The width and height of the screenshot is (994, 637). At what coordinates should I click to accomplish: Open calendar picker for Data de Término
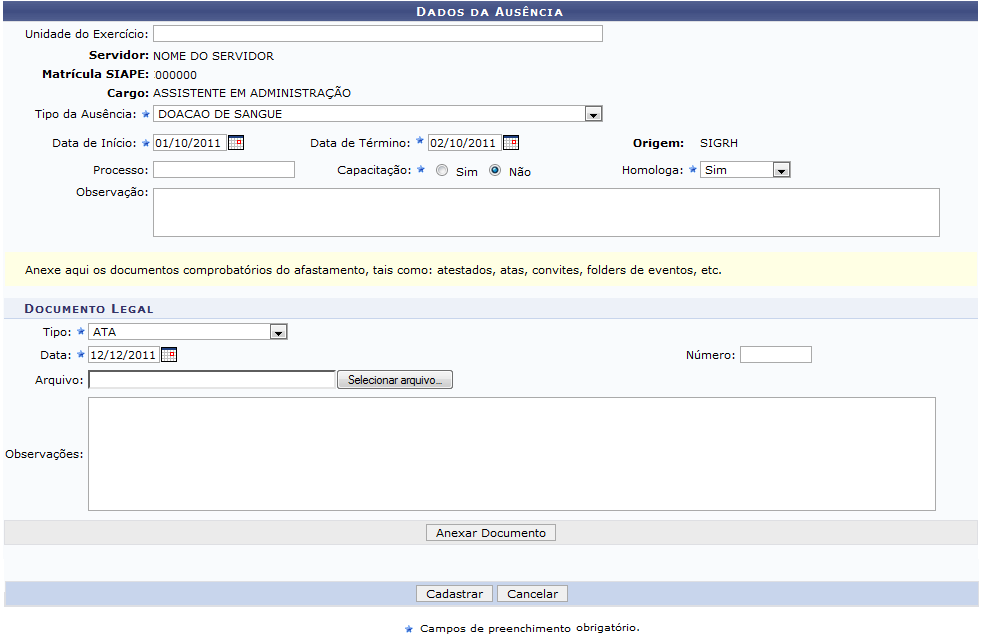pyautogui.click(x=510, y=143)
